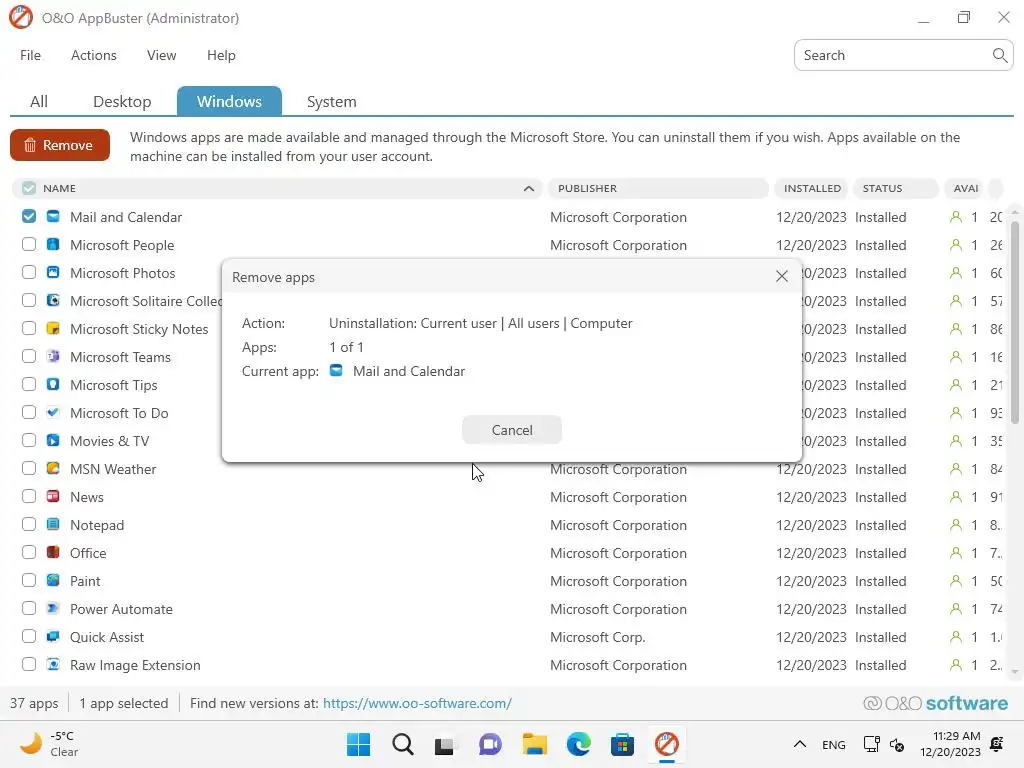Click the Microsoft To Do icon
This screenshot has width=1024, height=768.
tap(53, 413)
